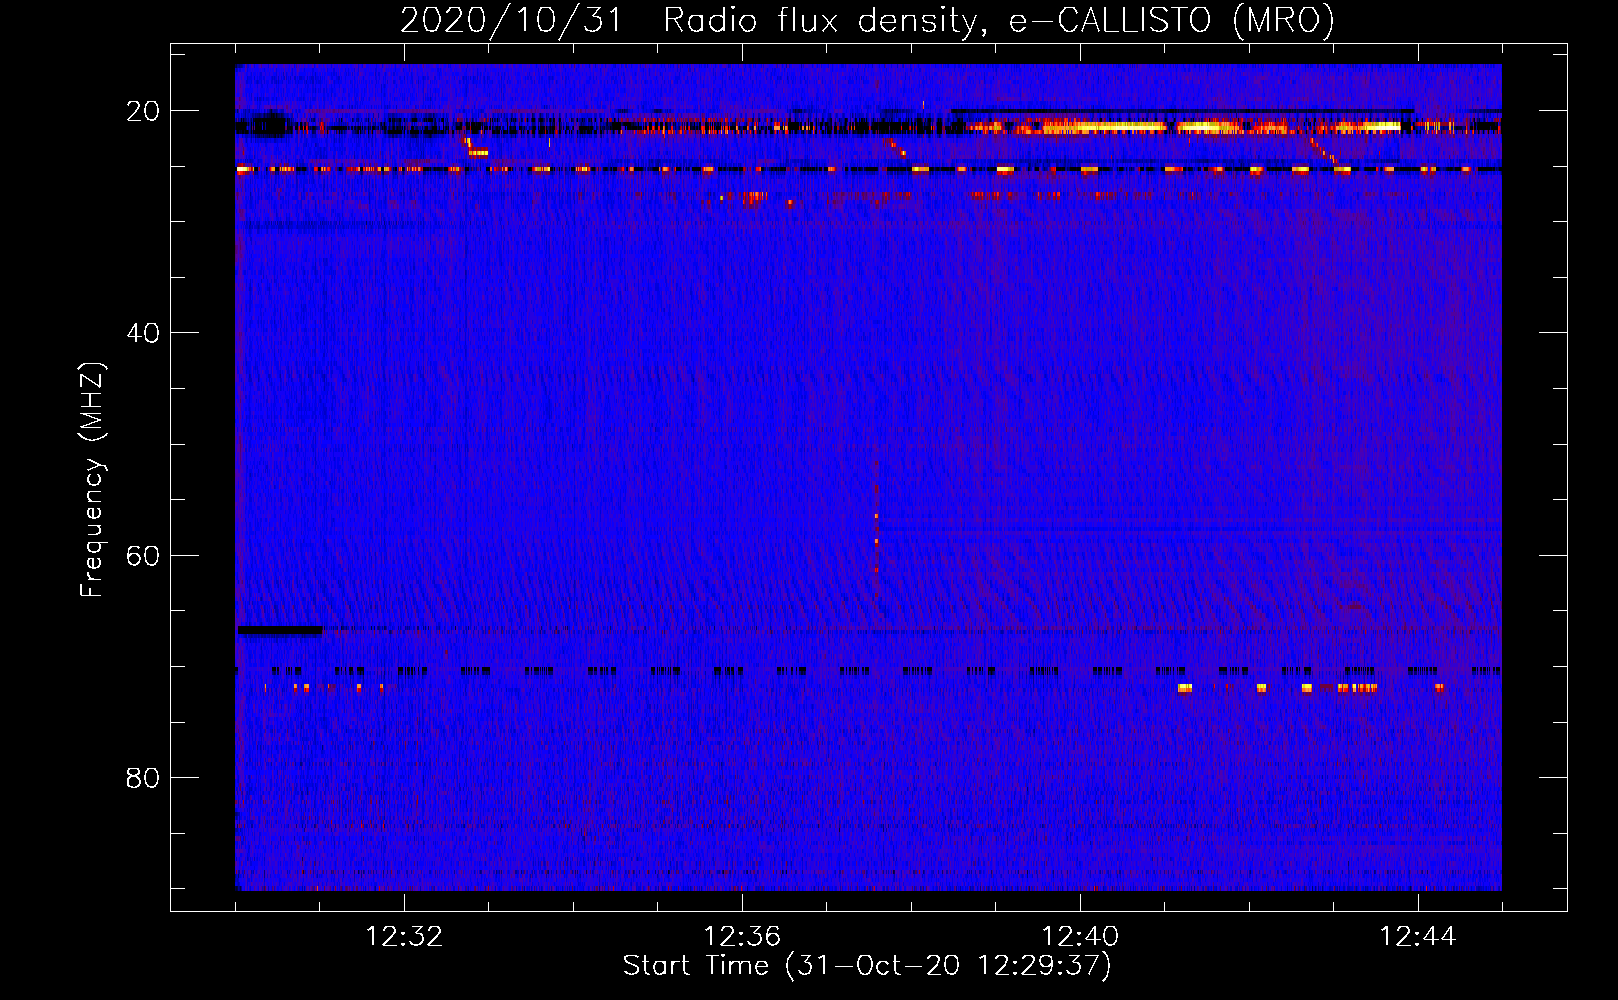Image resolution: width=1618 pixels, height=1000 pixels.
Task: Click the time tick label "12:32"
Action: click(404, 937)
